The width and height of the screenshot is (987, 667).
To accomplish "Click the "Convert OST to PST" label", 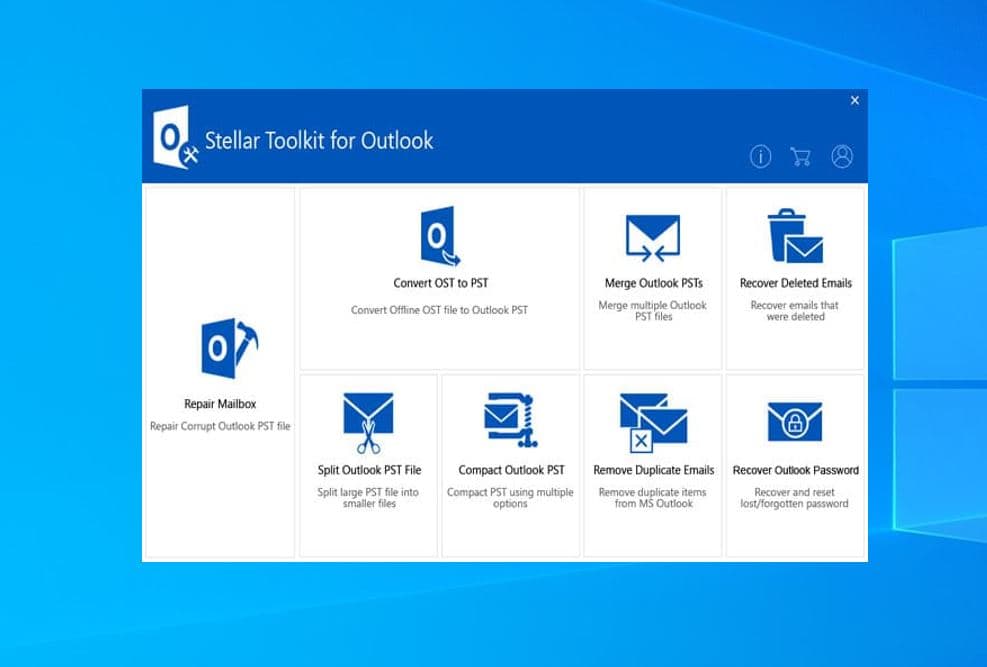I will 441,283.
